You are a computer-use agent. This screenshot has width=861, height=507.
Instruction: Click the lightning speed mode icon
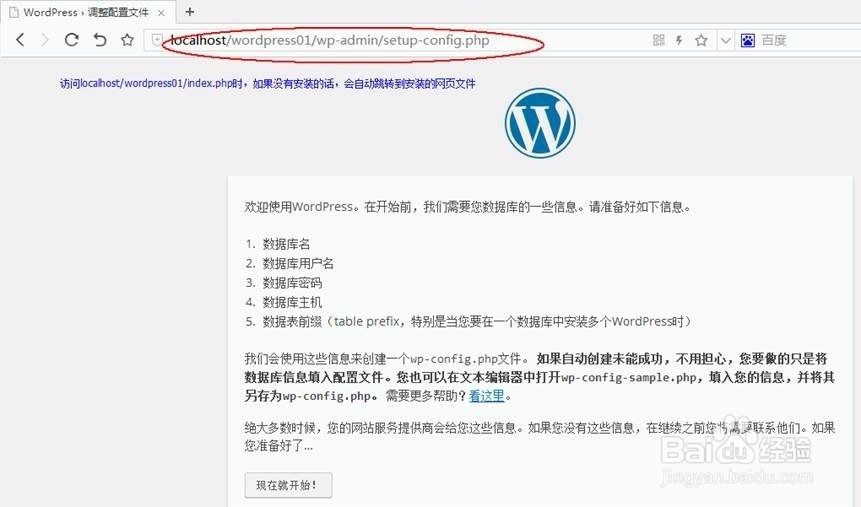679,40
